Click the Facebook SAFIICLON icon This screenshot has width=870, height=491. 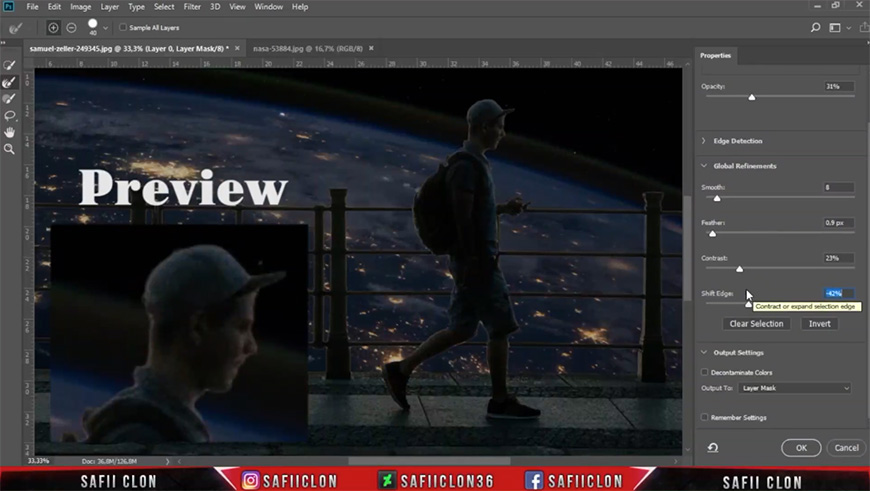[534, 480]
